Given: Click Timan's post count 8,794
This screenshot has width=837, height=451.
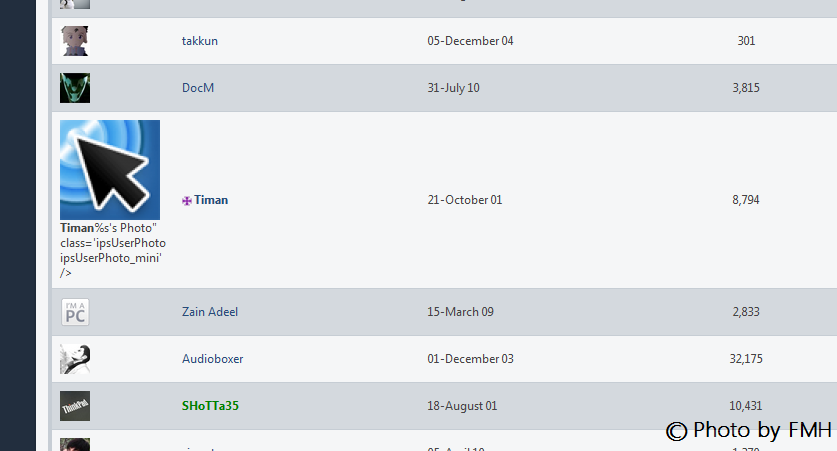Looking at the screenshot, I should (x=746, y=200).
